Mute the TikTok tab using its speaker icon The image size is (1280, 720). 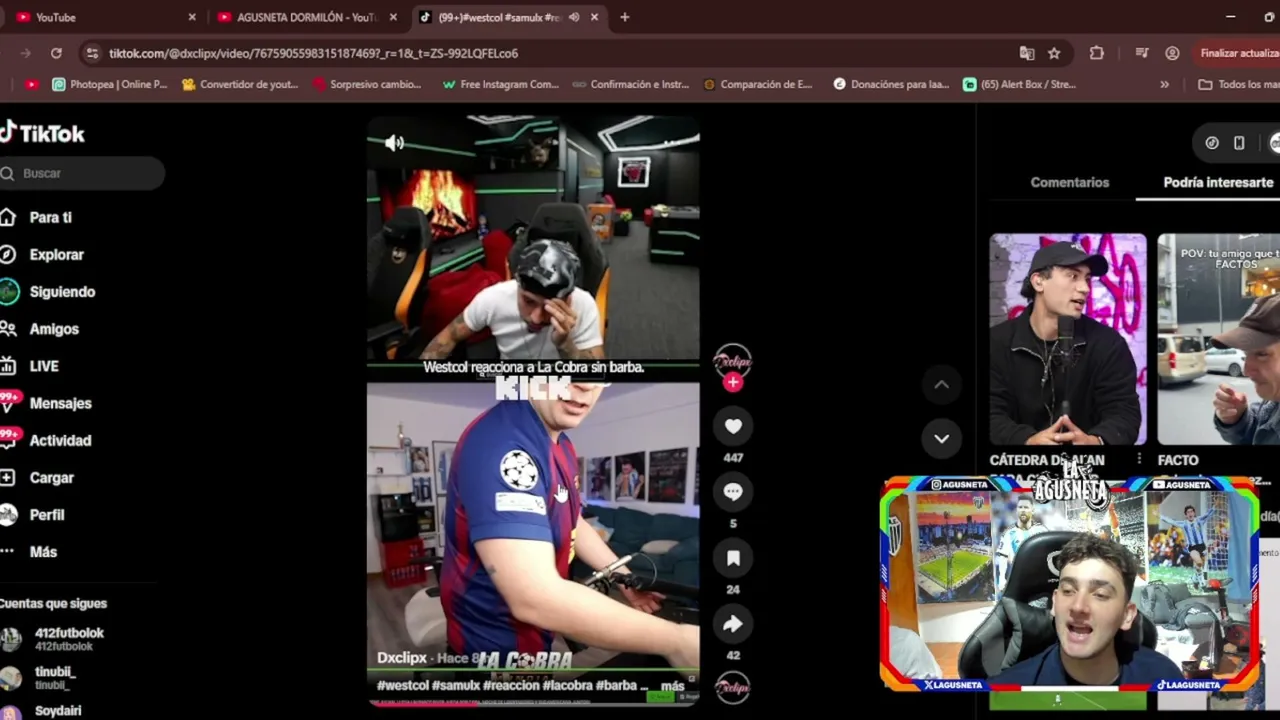coord(574,17)
